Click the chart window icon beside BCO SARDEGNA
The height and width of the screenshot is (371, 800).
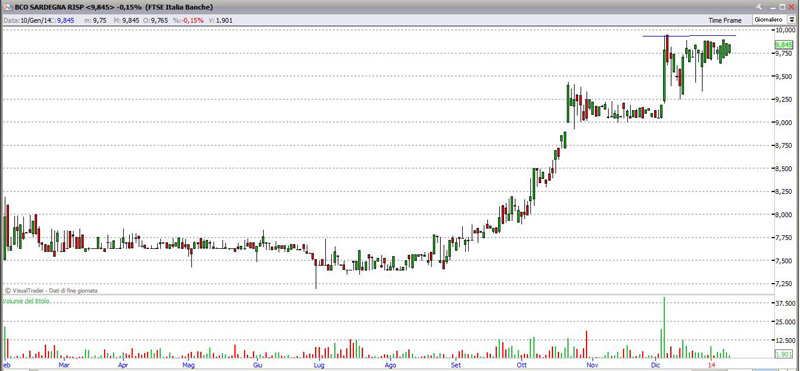tap(7, 7)
